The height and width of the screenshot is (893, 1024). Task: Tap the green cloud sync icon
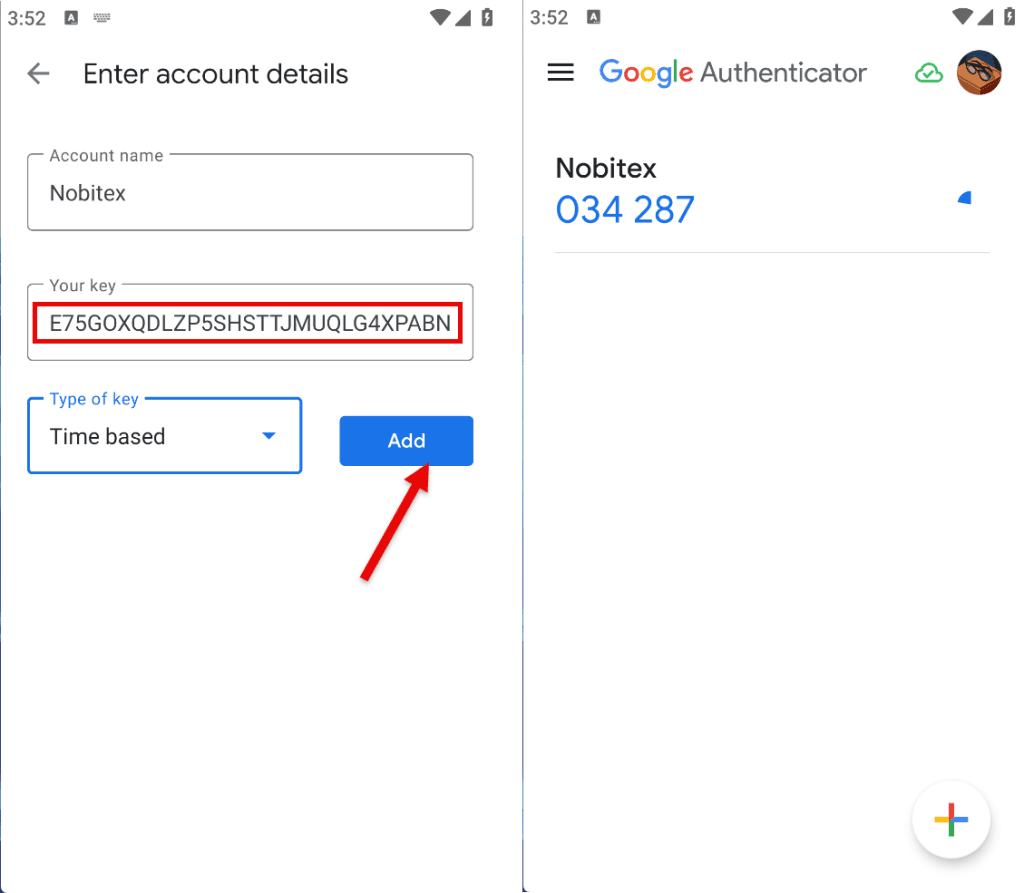click(x=929, y=73)
